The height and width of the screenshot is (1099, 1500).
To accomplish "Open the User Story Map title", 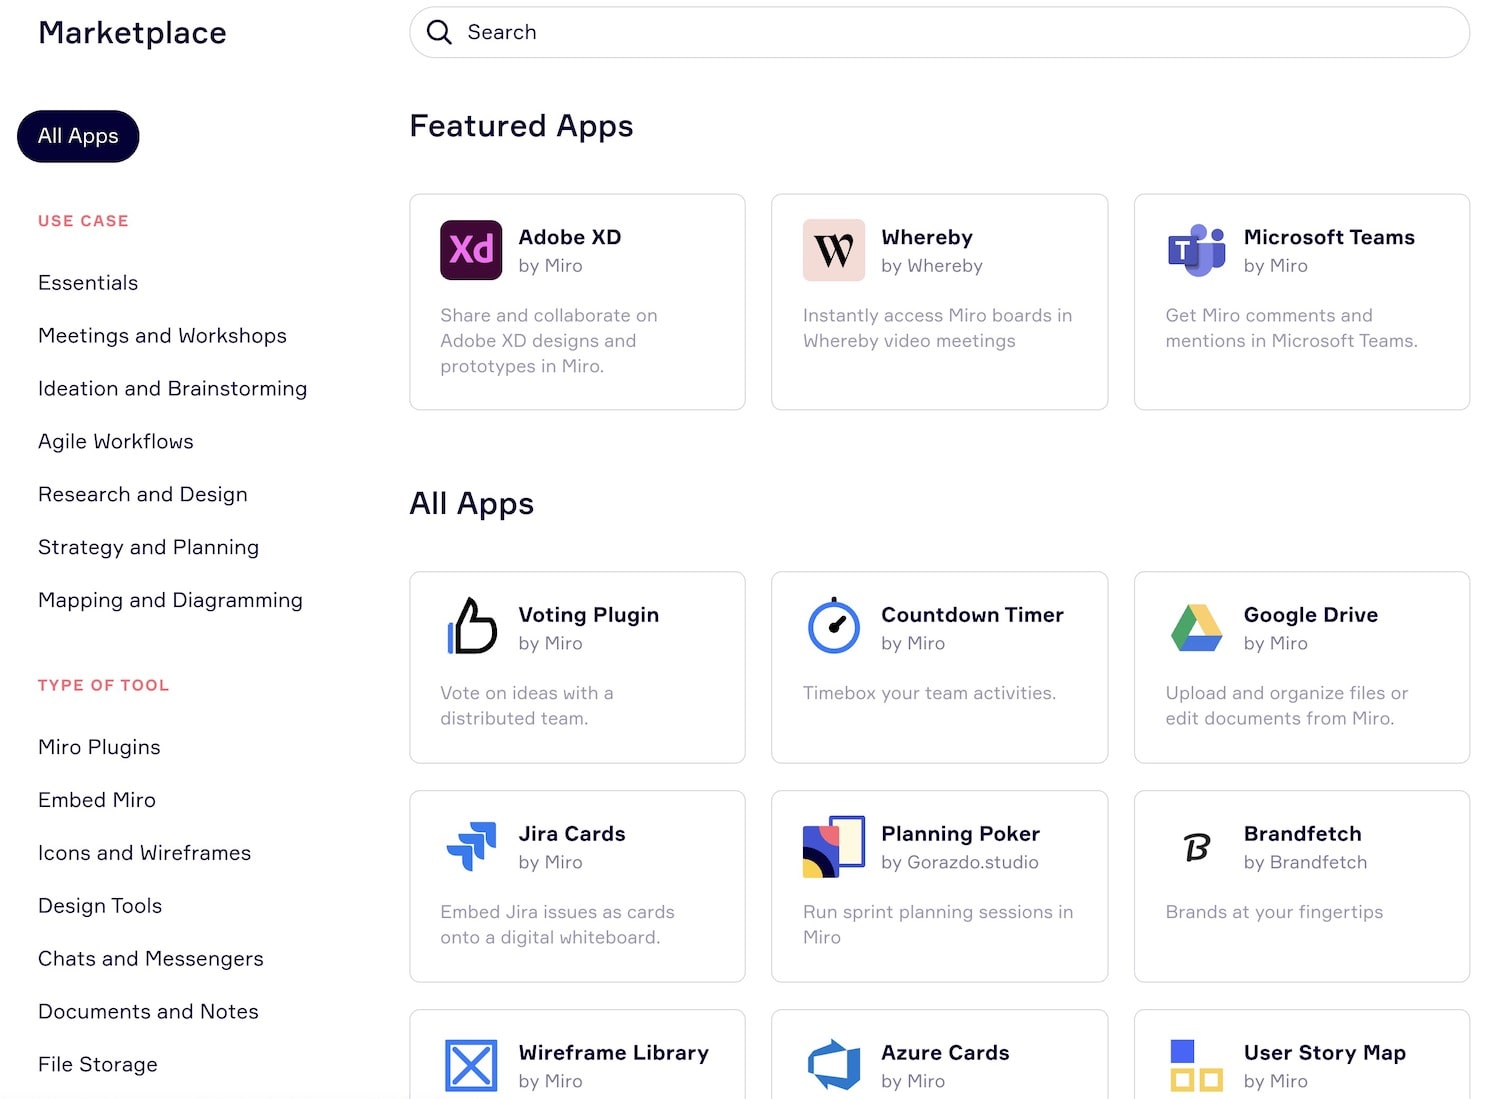I will click(x=1325, y=1053).
